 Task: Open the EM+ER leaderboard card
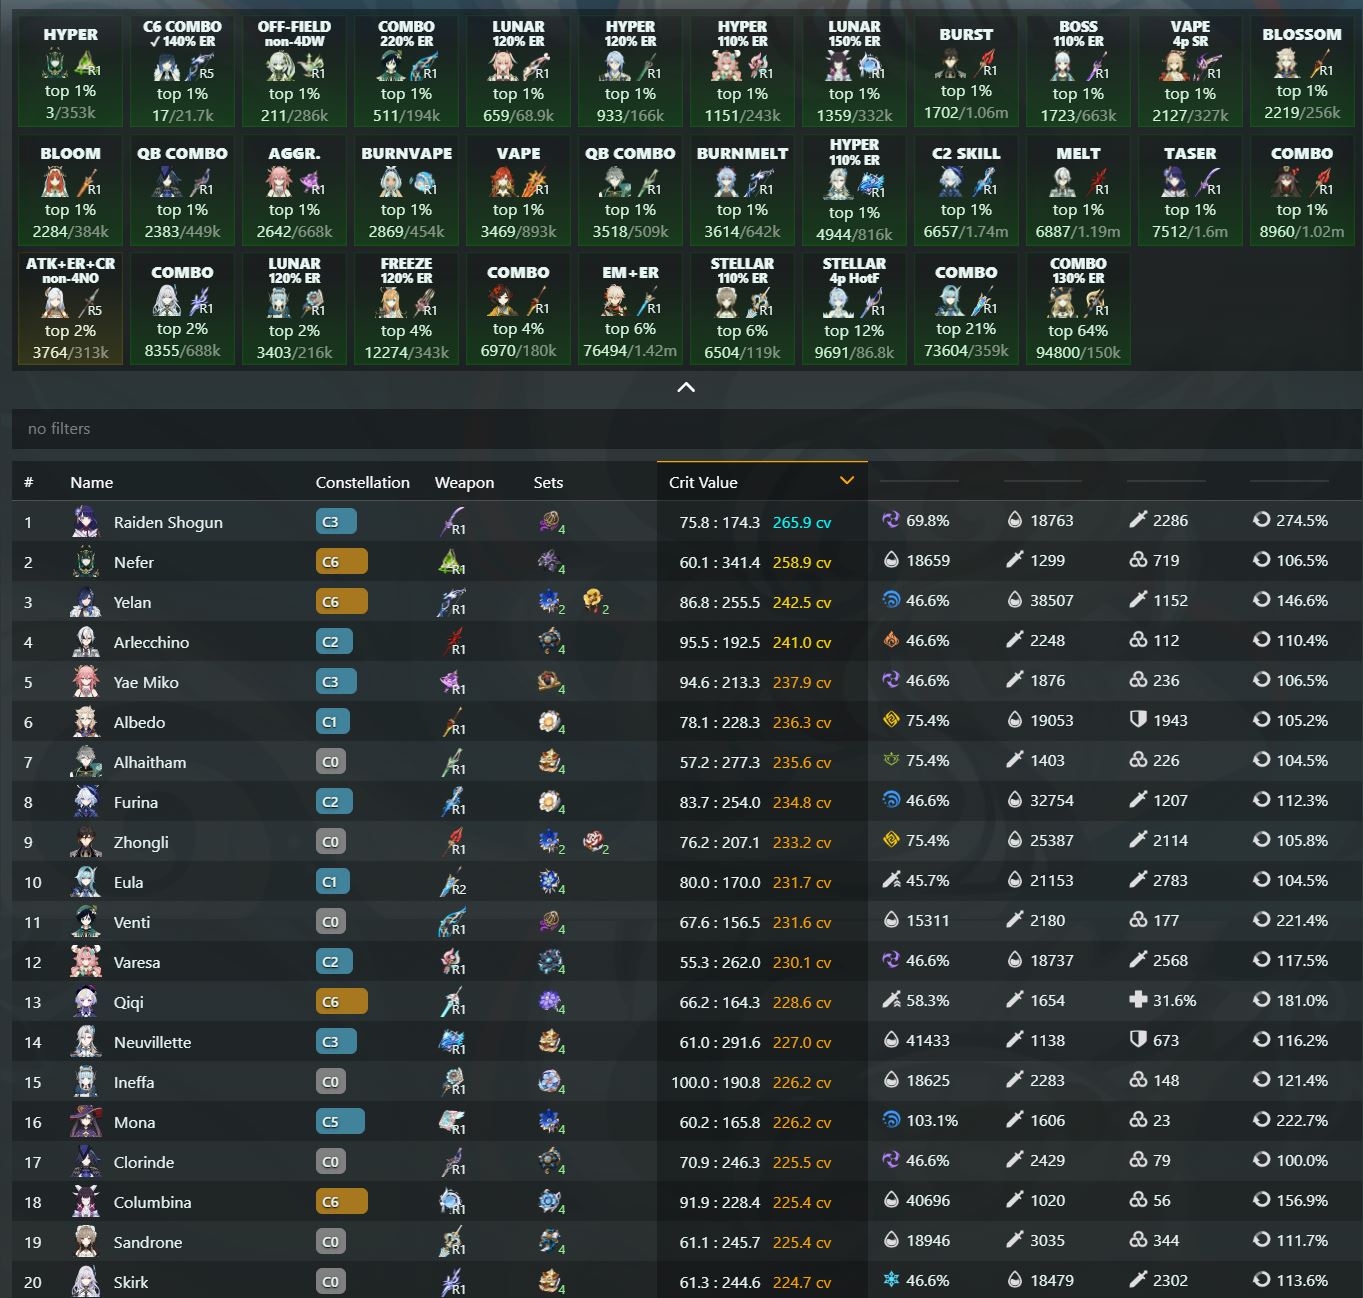(630, 309)
